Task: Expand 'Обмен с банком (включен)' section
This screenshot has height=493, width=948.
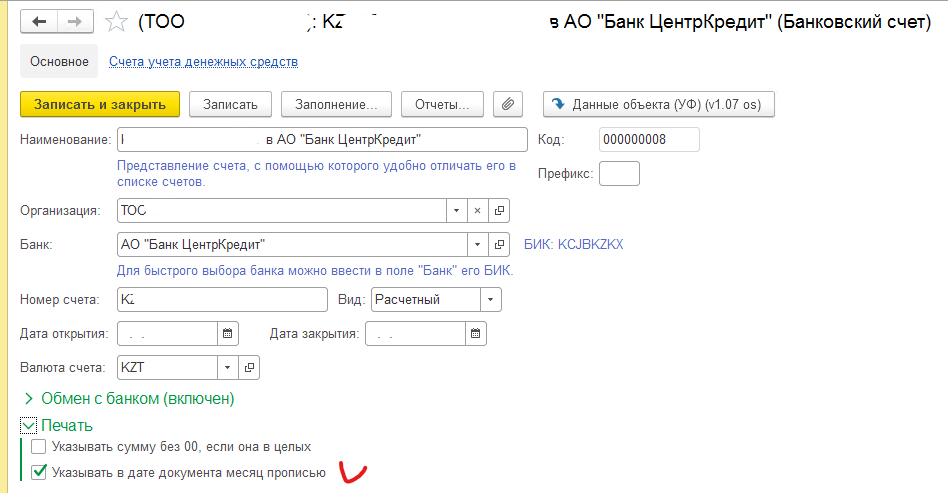Action: point(28,399)
